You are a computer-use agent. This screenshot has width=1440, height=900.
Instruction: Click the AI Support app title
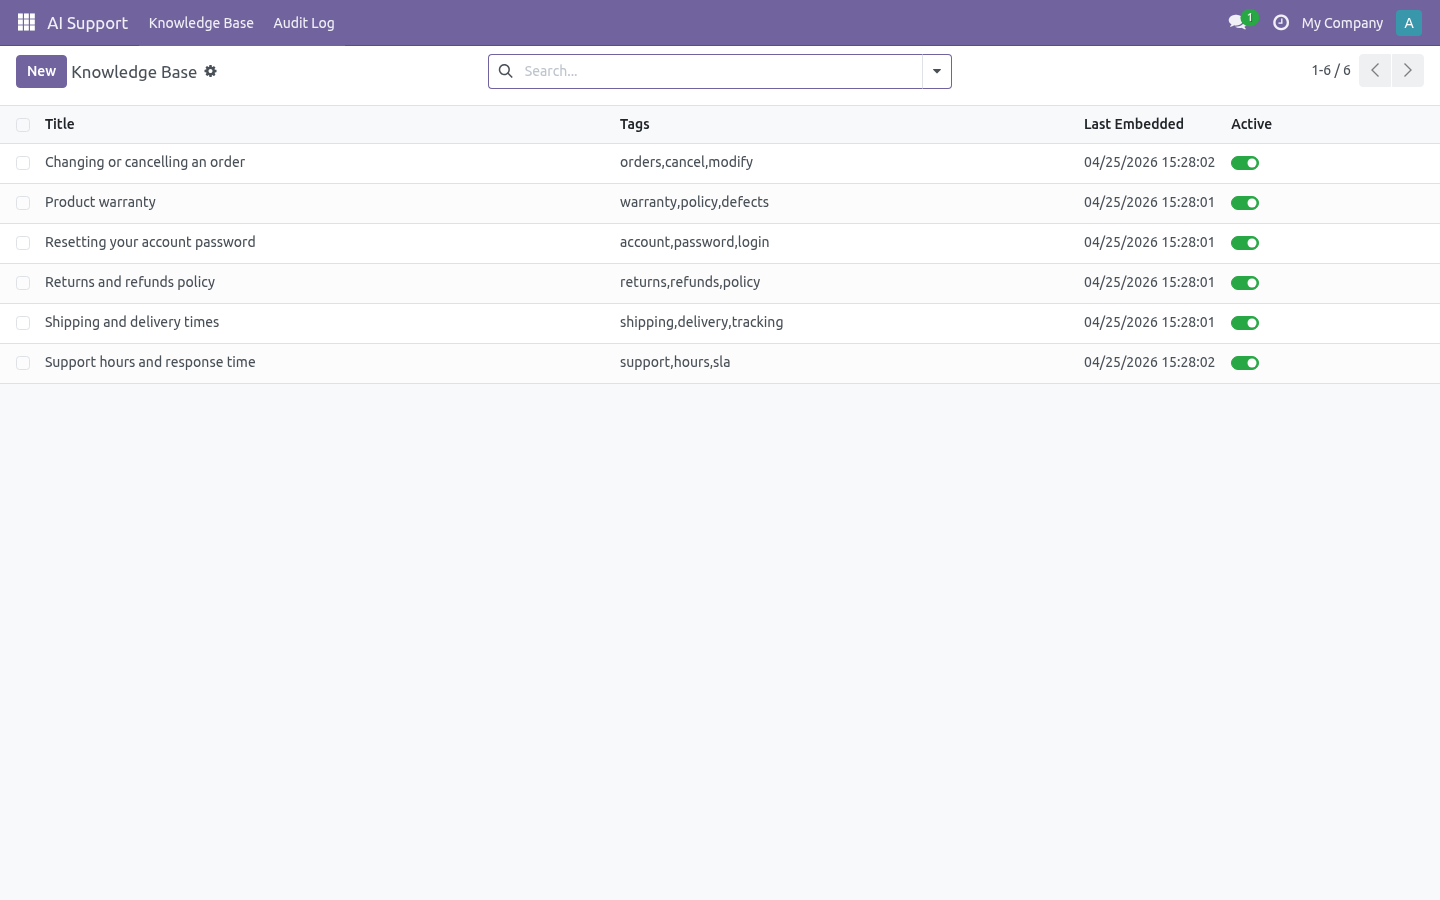(87, 23)
